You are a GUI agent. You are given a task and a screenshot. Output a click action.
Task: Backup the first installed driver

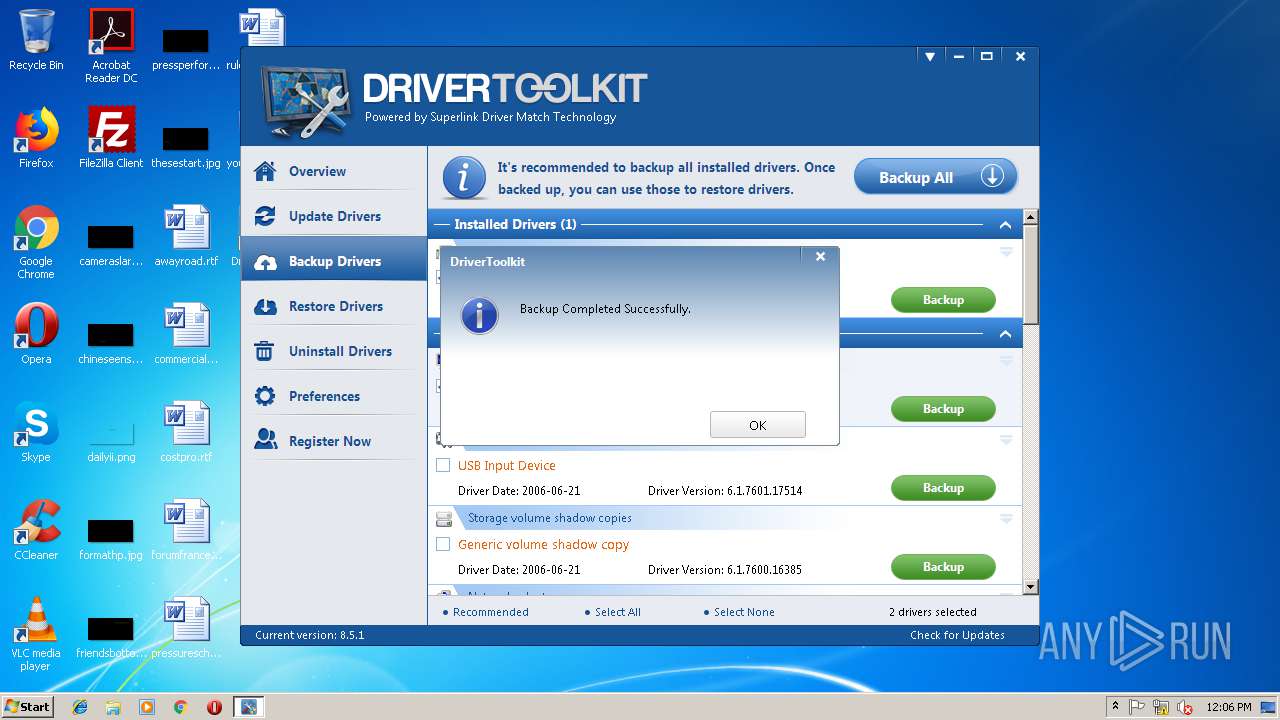pyautogui.click(x=943, y=300)
